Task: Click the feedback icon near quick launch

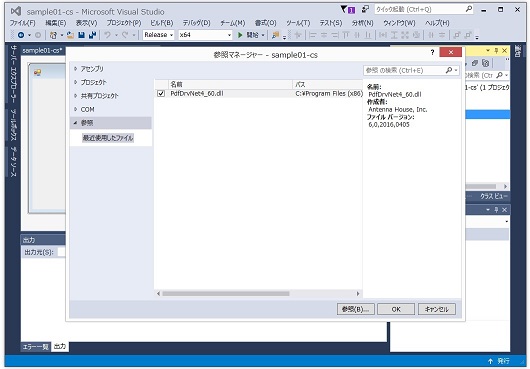Action: click(365, 9)
